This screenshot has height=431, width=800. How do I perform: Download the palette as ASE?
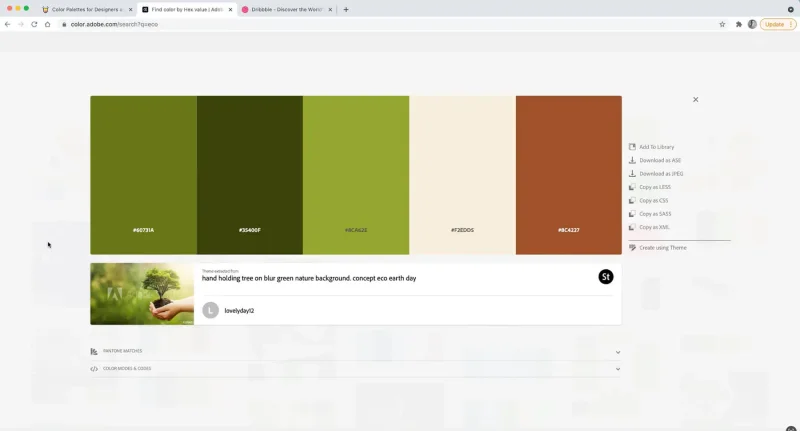pyautogui.click(x=655, y=160)
